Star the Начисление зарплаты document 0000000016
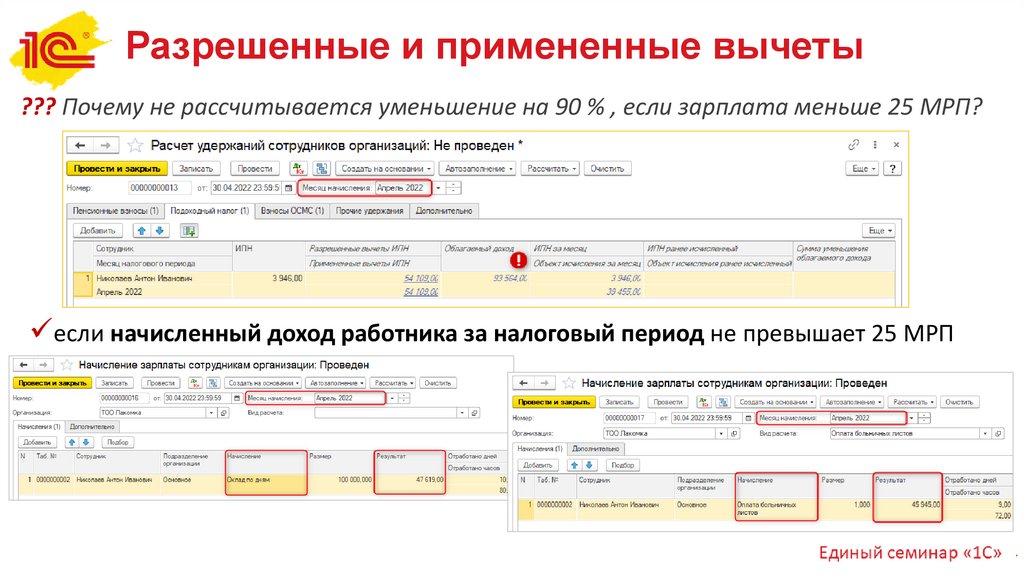The width and height of the screenshot is (1024, 574). click(66, 364)
